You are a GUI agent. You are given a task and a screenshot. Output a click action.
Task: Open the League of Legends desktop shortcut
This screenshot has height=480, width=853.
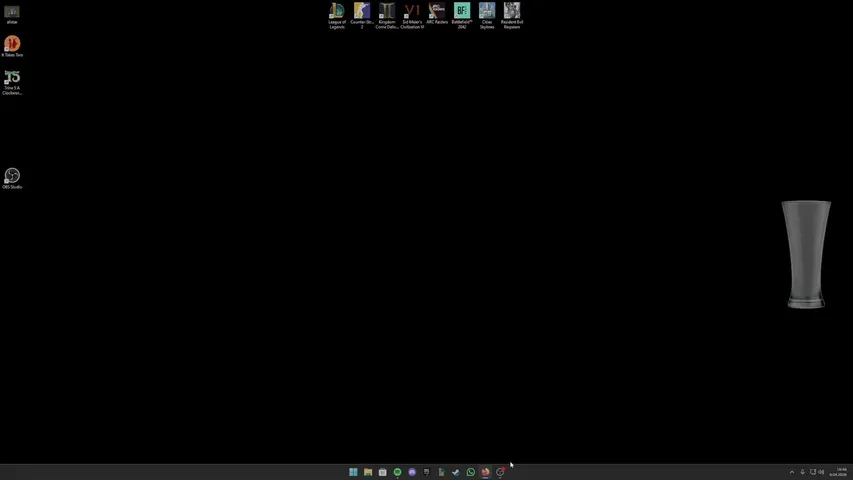337,15
